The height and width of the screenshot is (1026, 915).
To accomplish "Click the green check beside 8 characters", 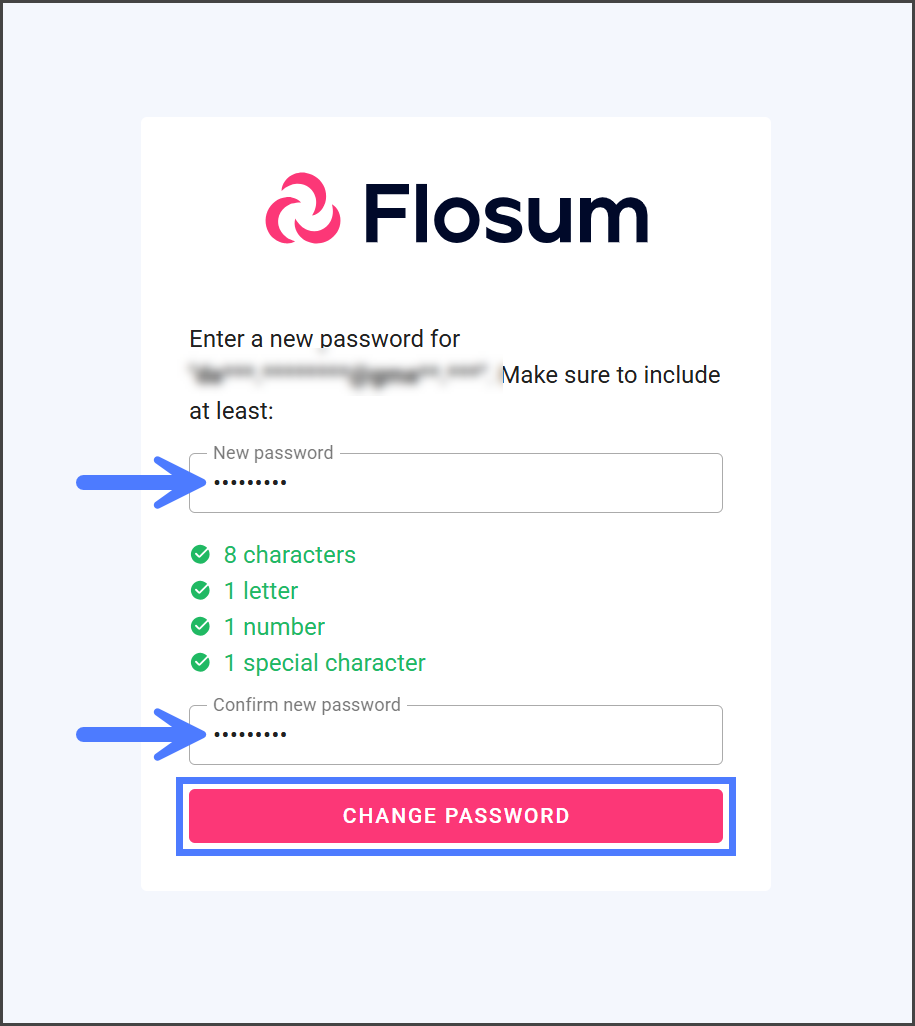I will click(x=201, y=554).
